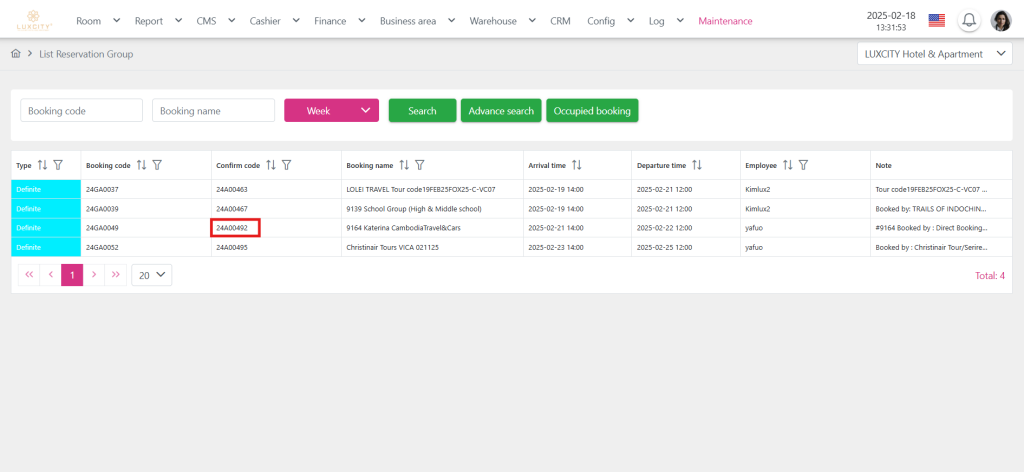
Task: Sort the Arrival time column
Action: 577,165
